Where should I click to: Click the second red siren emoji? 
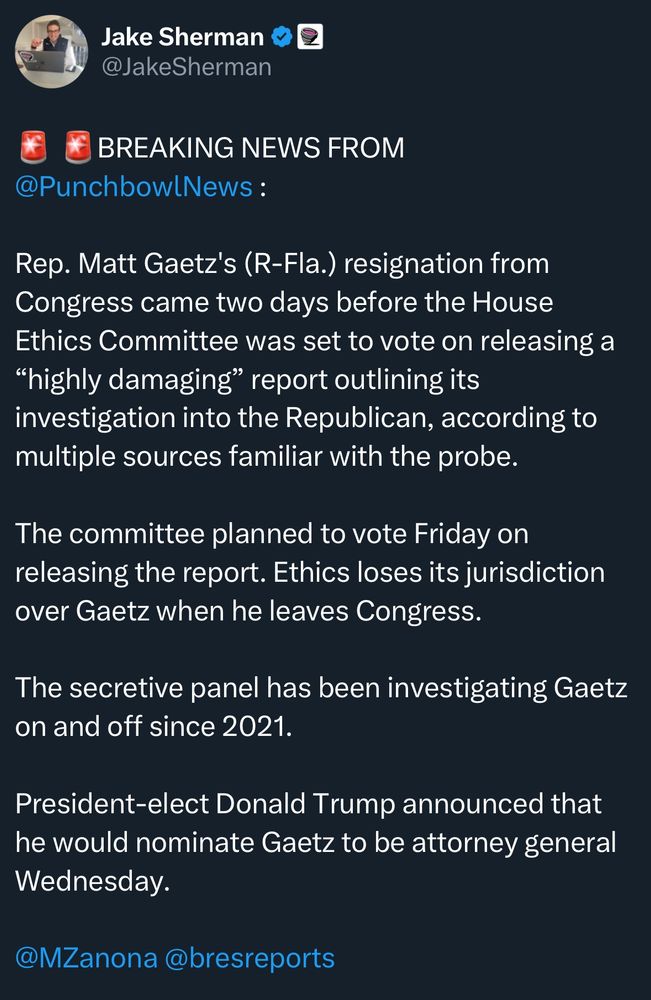coord(78,148)
